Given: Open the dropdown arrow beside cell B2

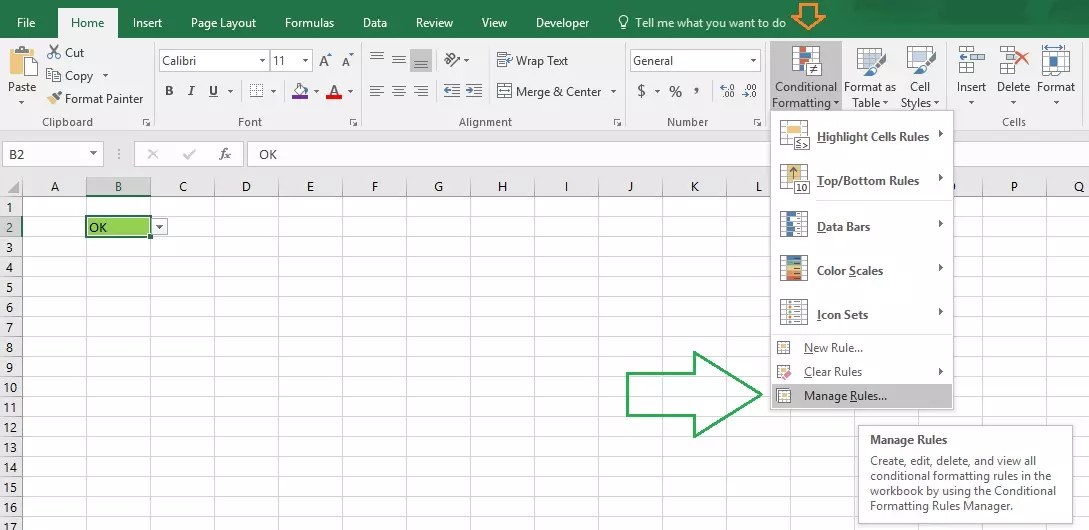Looking at the screenshot, I should 159,227.
